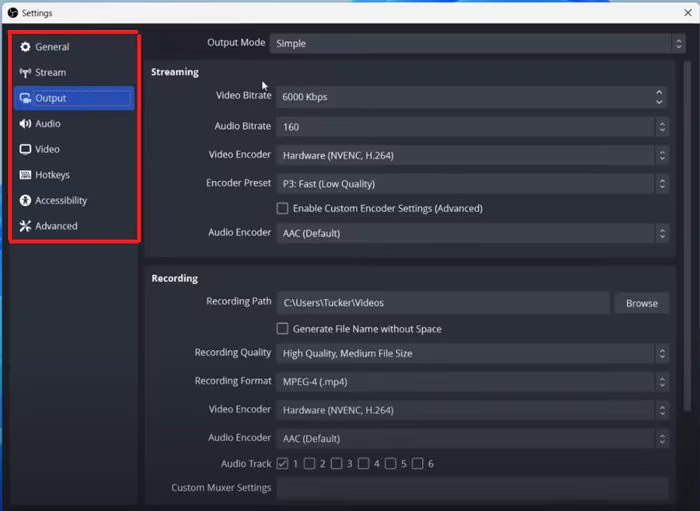Click the Accessibility person icon

click(26, 201)
